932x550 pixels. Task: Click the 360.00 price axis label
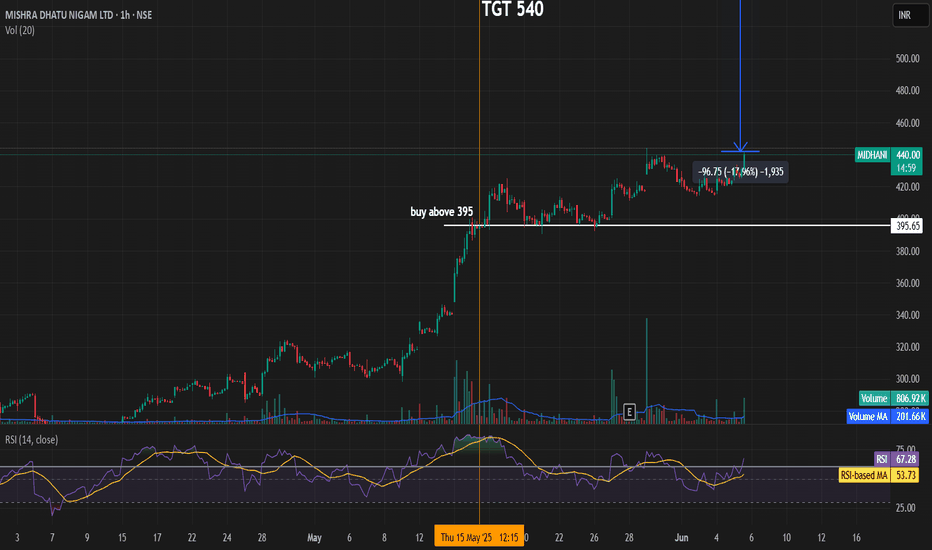pyautogui.click(x=907, y=283)
